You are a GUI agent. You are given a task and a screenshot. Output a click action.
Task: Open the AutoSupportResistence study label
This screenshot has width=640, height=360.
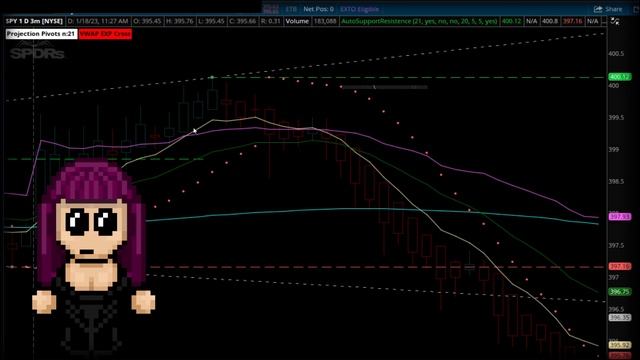tap(419, 21)
